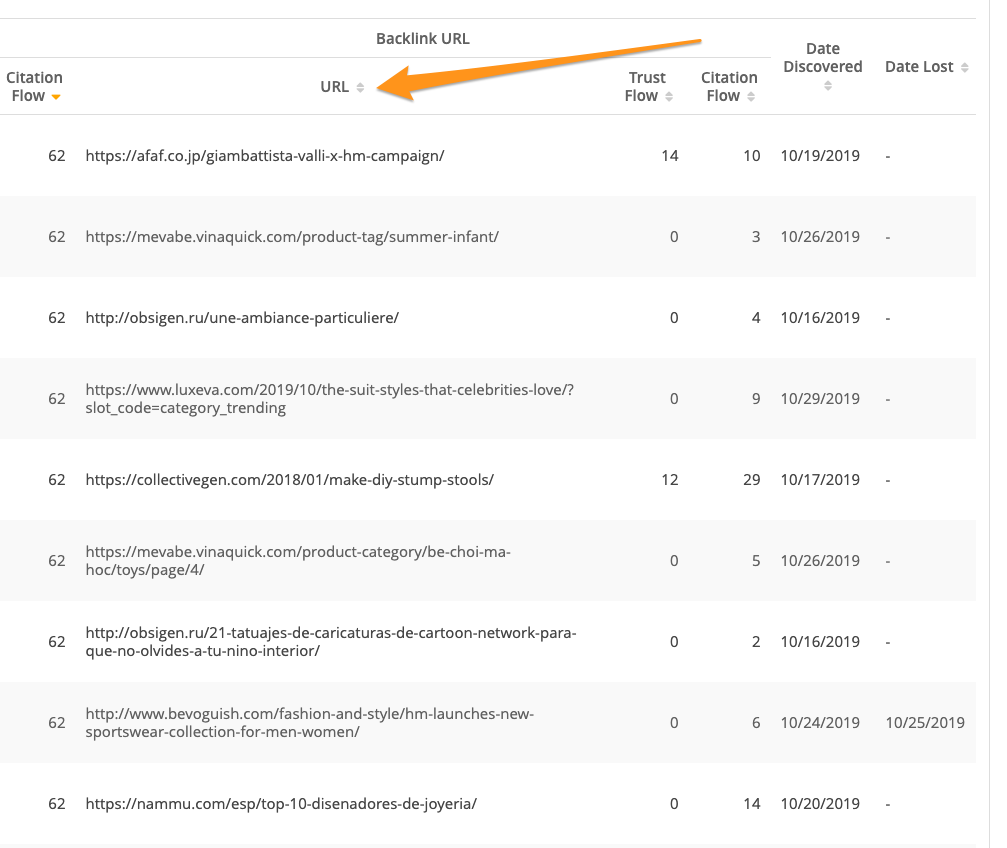Image resolution: width=1007 pixels, height=848 pixels.
Task: Sort the table by the URL column
Action: click(x=360, y=88)
